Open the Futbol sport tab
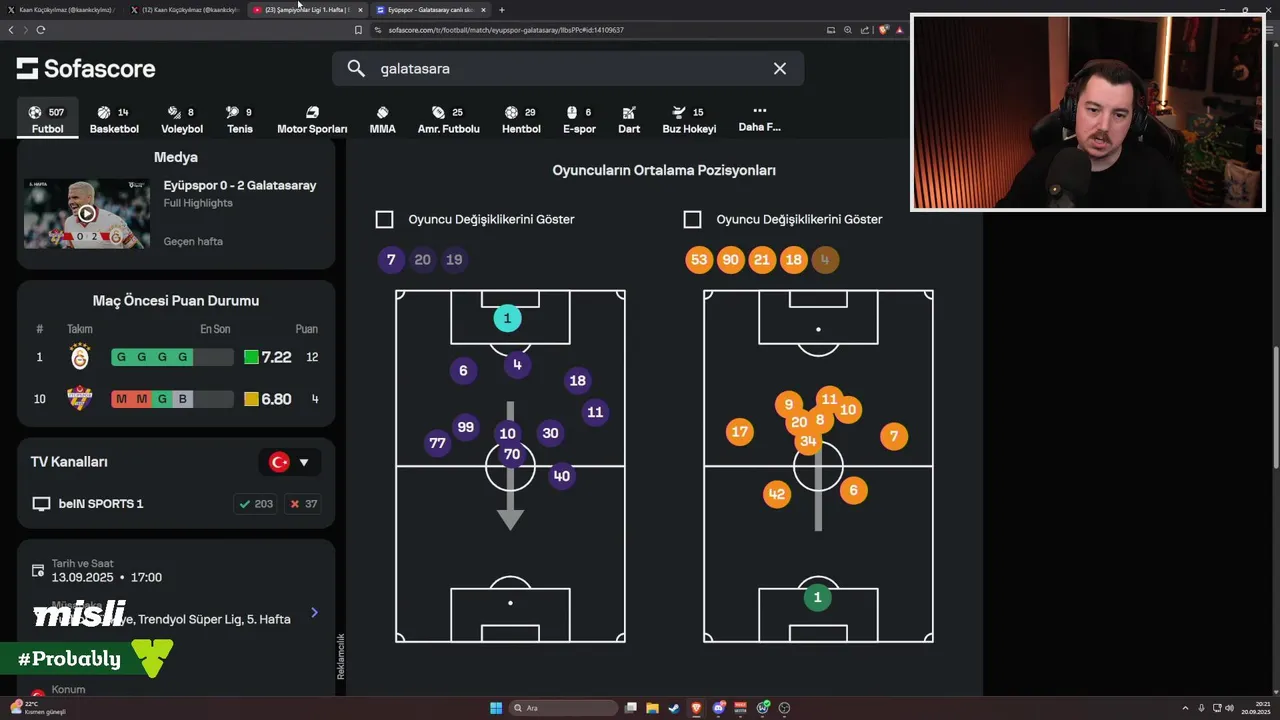Viewport: 1280px width, 720px height. click(47, 120)
